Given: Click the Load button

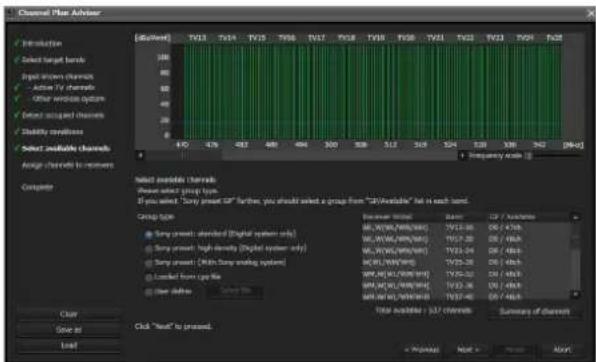Looking at the screenshot, I should pos(69,346).
